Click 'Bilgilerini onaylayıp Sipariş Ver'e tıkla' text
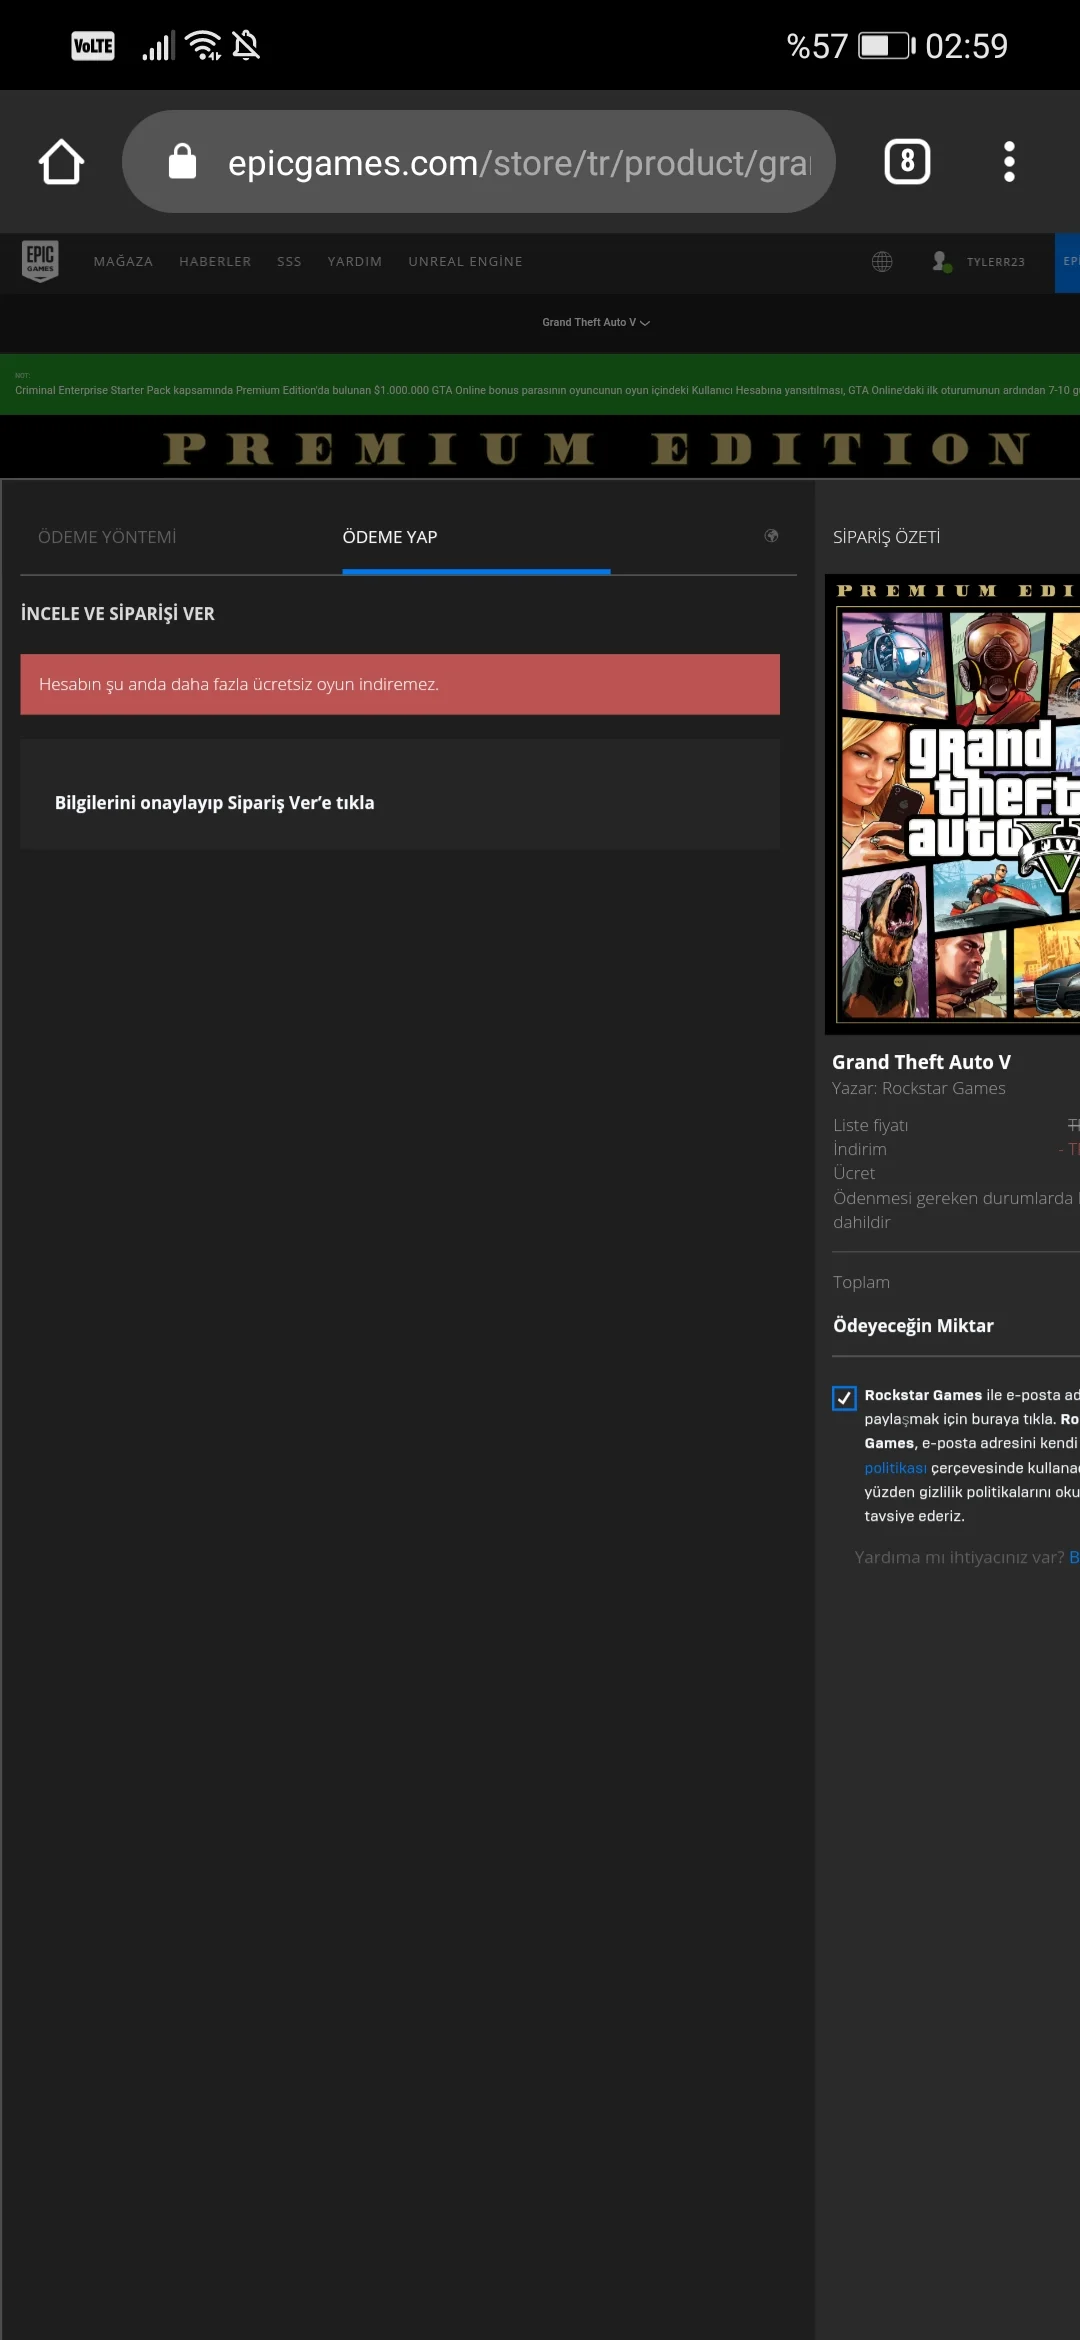This screenshot has width=1080, height=2340. [214, 803]
